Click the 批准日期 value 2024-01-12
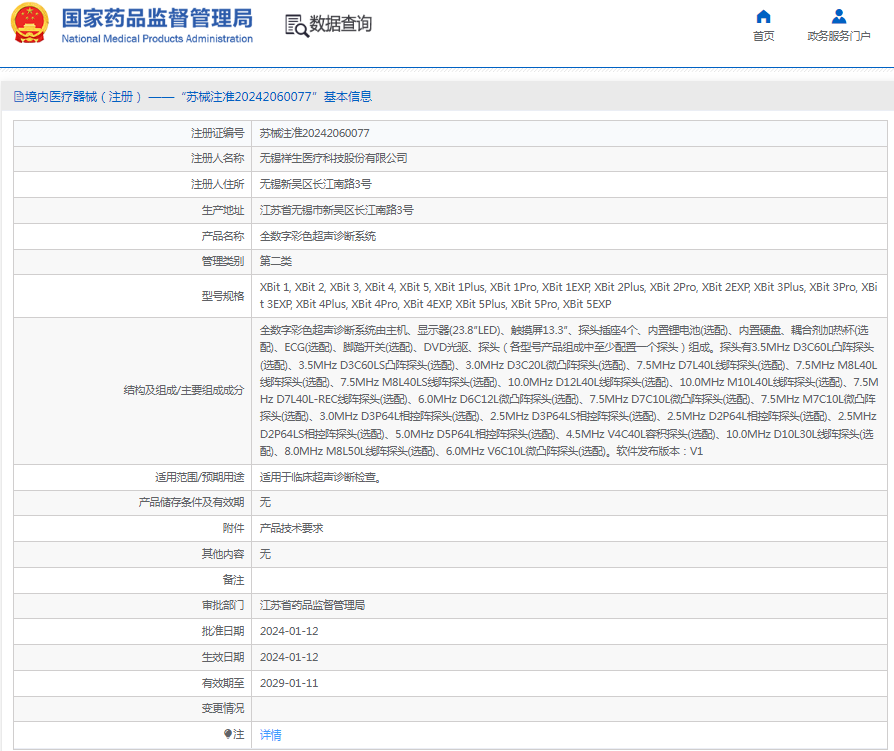The width and height of the screenshot is (894, 751). [x=289, y=631]
